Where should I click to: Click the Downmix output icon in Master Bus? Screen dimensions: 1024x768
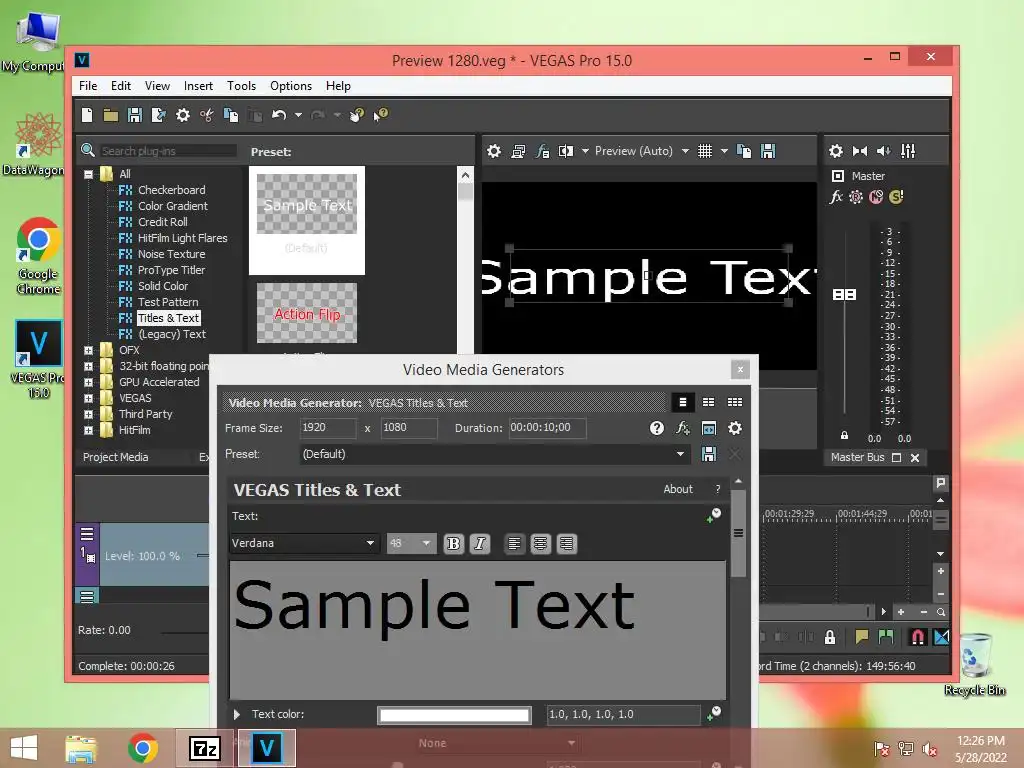[x=860, y=152]
